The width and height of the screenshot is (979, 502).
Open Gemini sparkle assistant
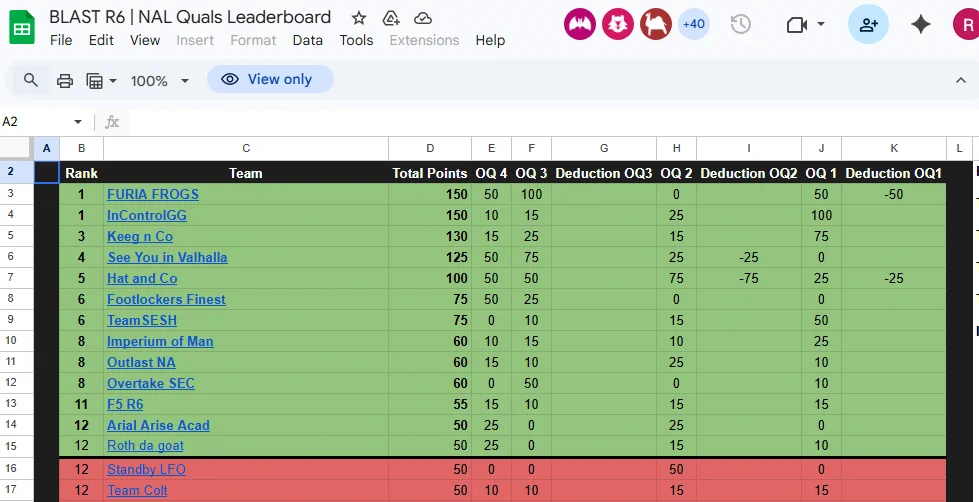[921, 24]
